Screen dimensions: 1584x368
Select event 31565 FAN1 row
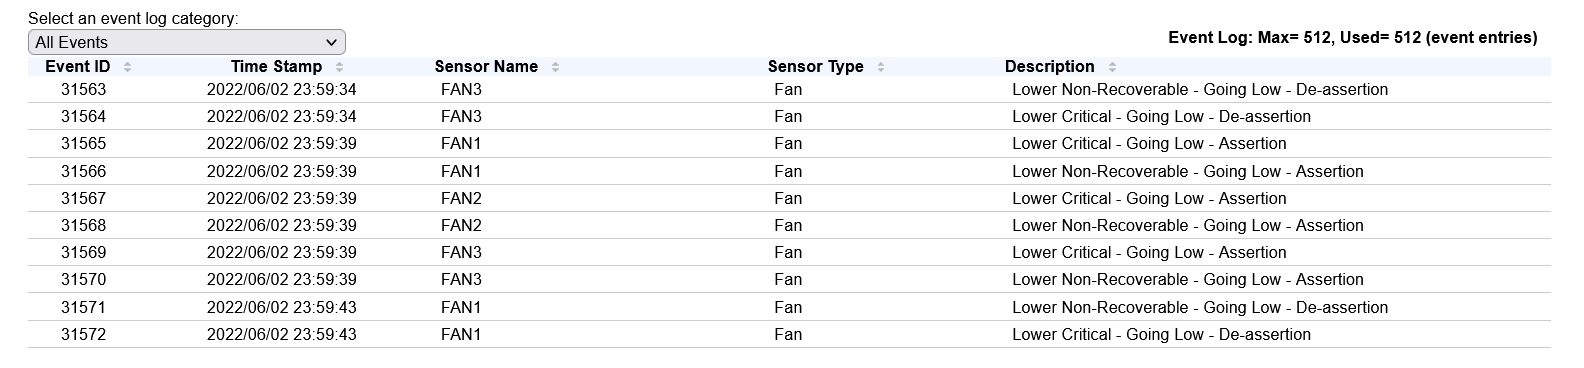coord(789,143)
